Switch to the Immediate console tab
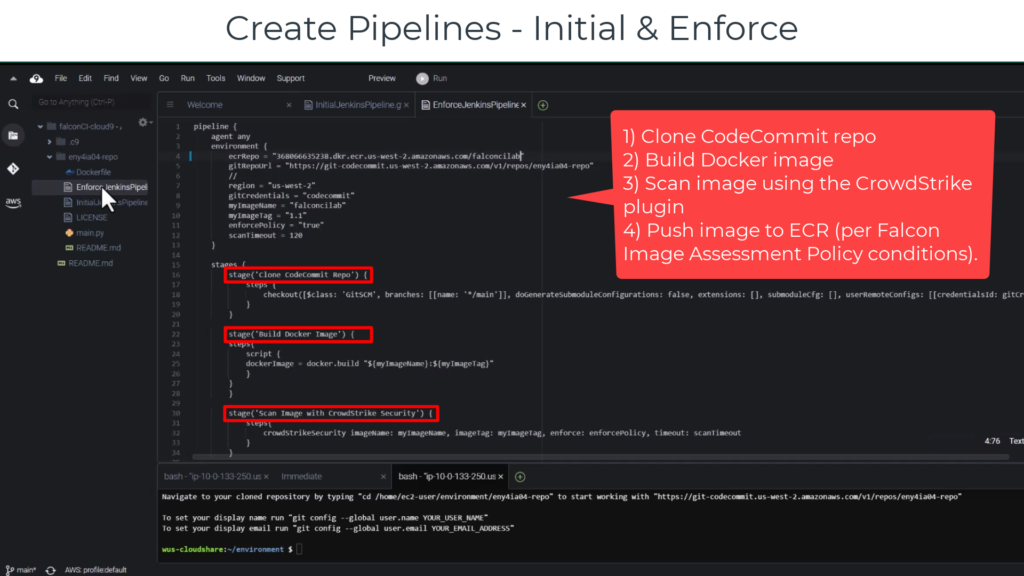 [x=302, y=477]
